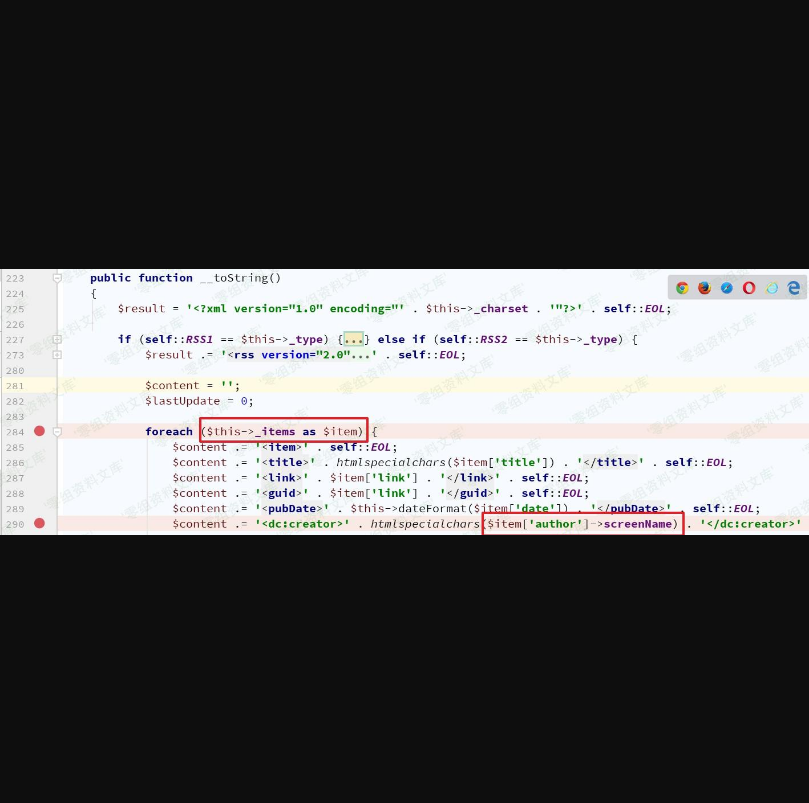Expand the folded block on line 227
The height and width of the screenshot is (803, 809).
click(57, 339)
